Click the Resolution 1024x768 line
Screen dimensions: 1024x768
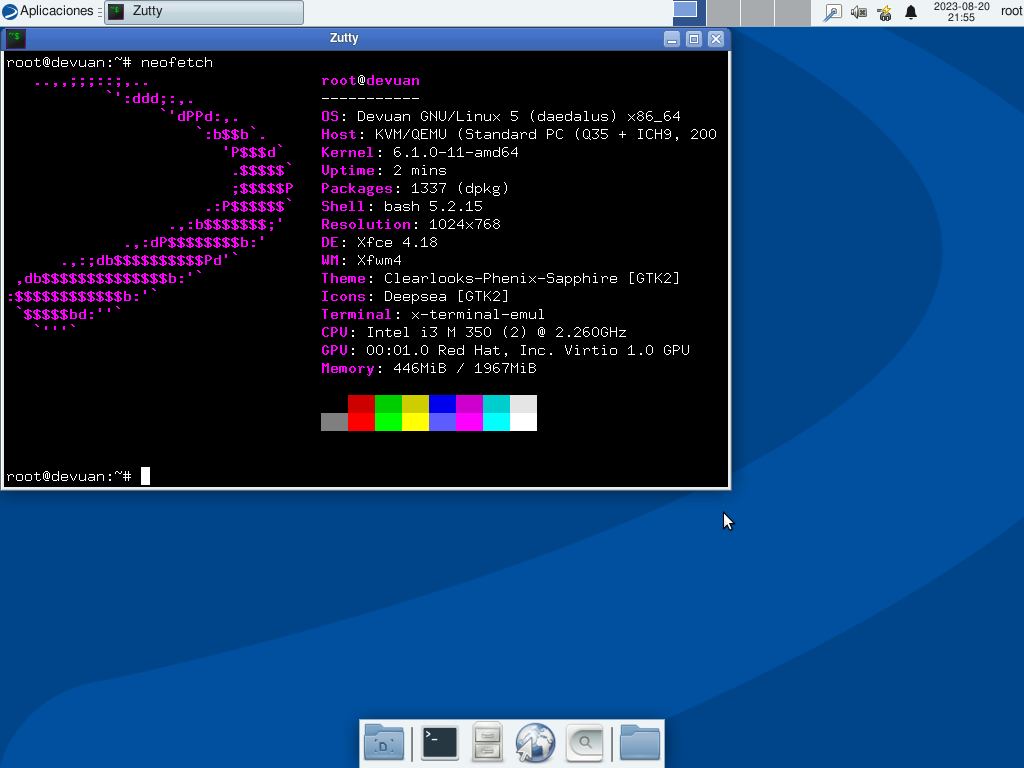411,224
